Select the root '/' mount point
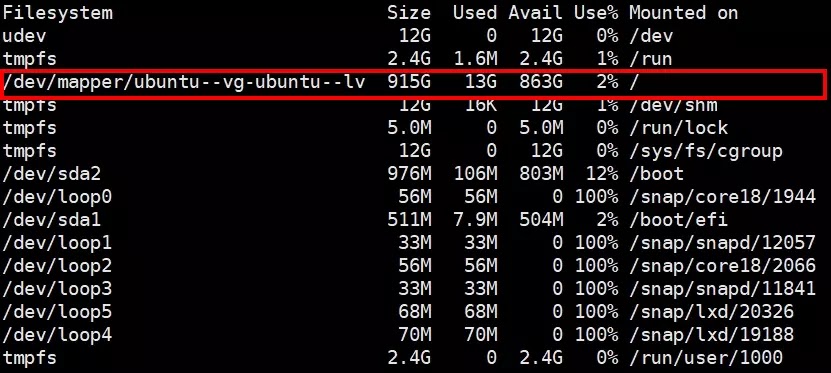This screenshot has height=373, width=831. 634,82
